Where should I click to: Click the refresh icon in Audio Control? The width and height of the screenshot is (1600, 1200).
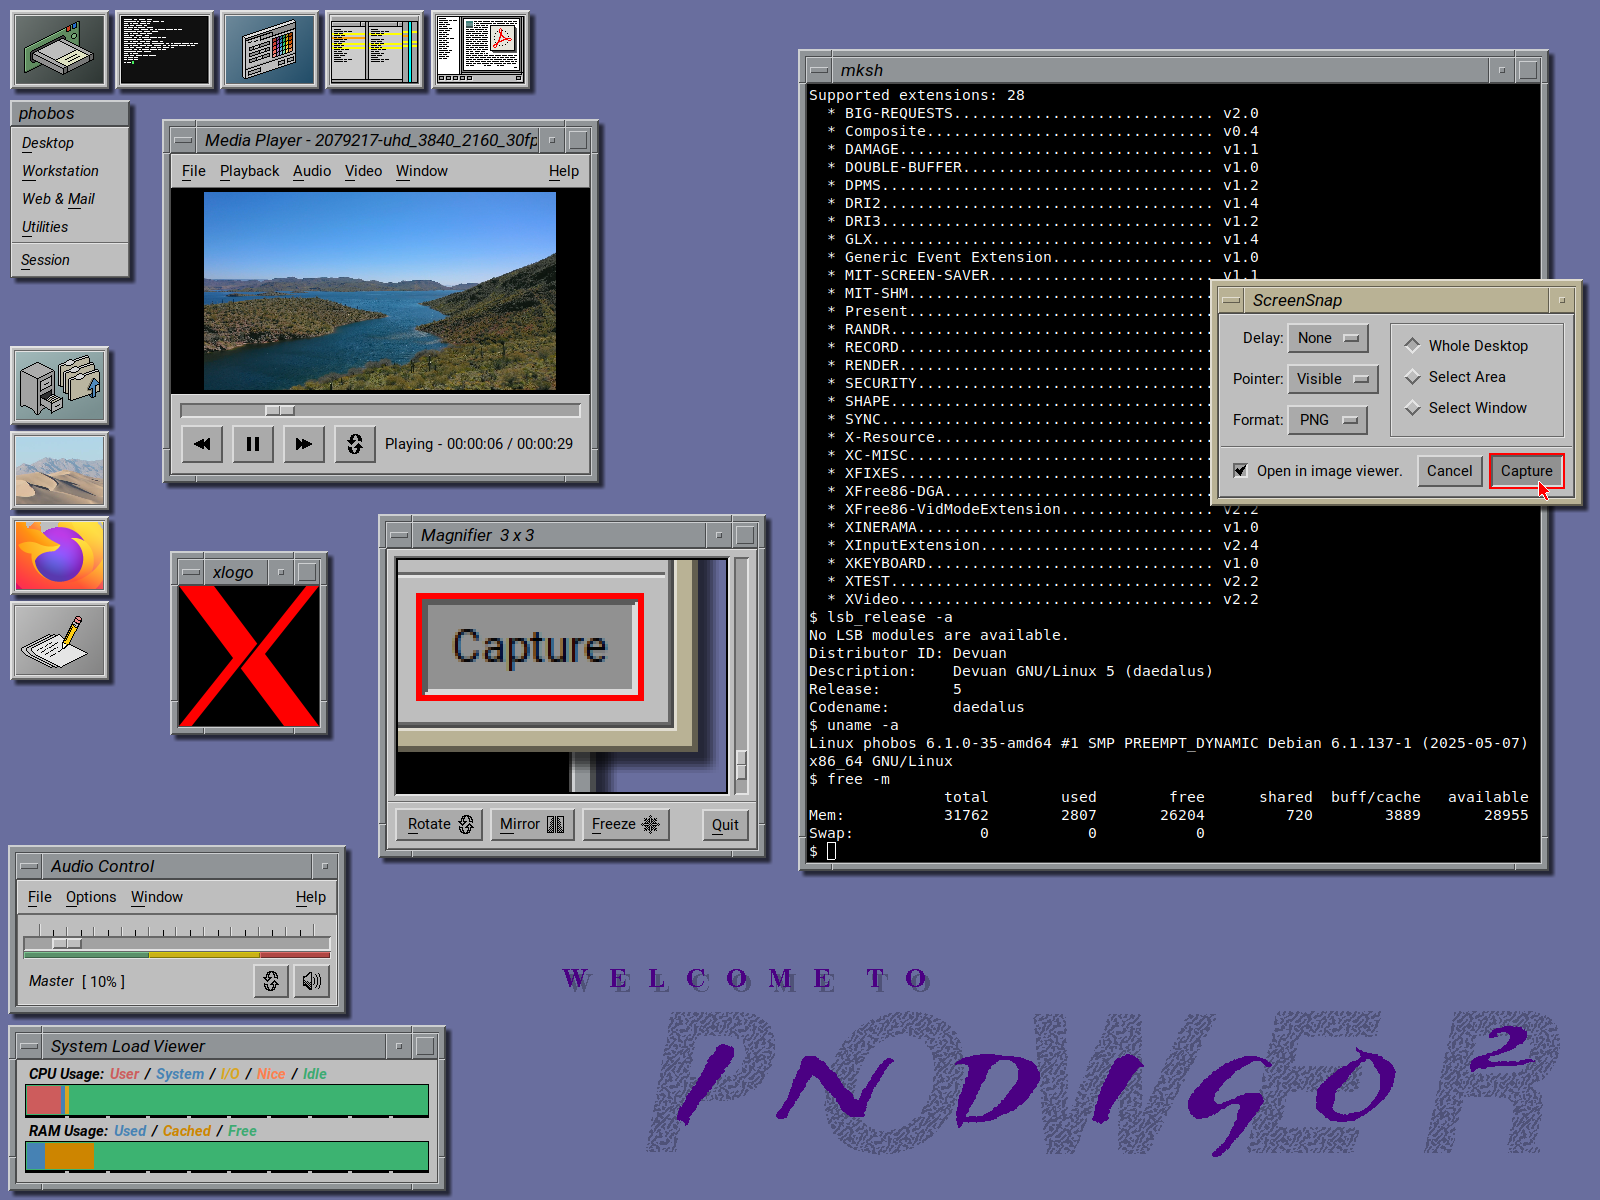point(271,981)
